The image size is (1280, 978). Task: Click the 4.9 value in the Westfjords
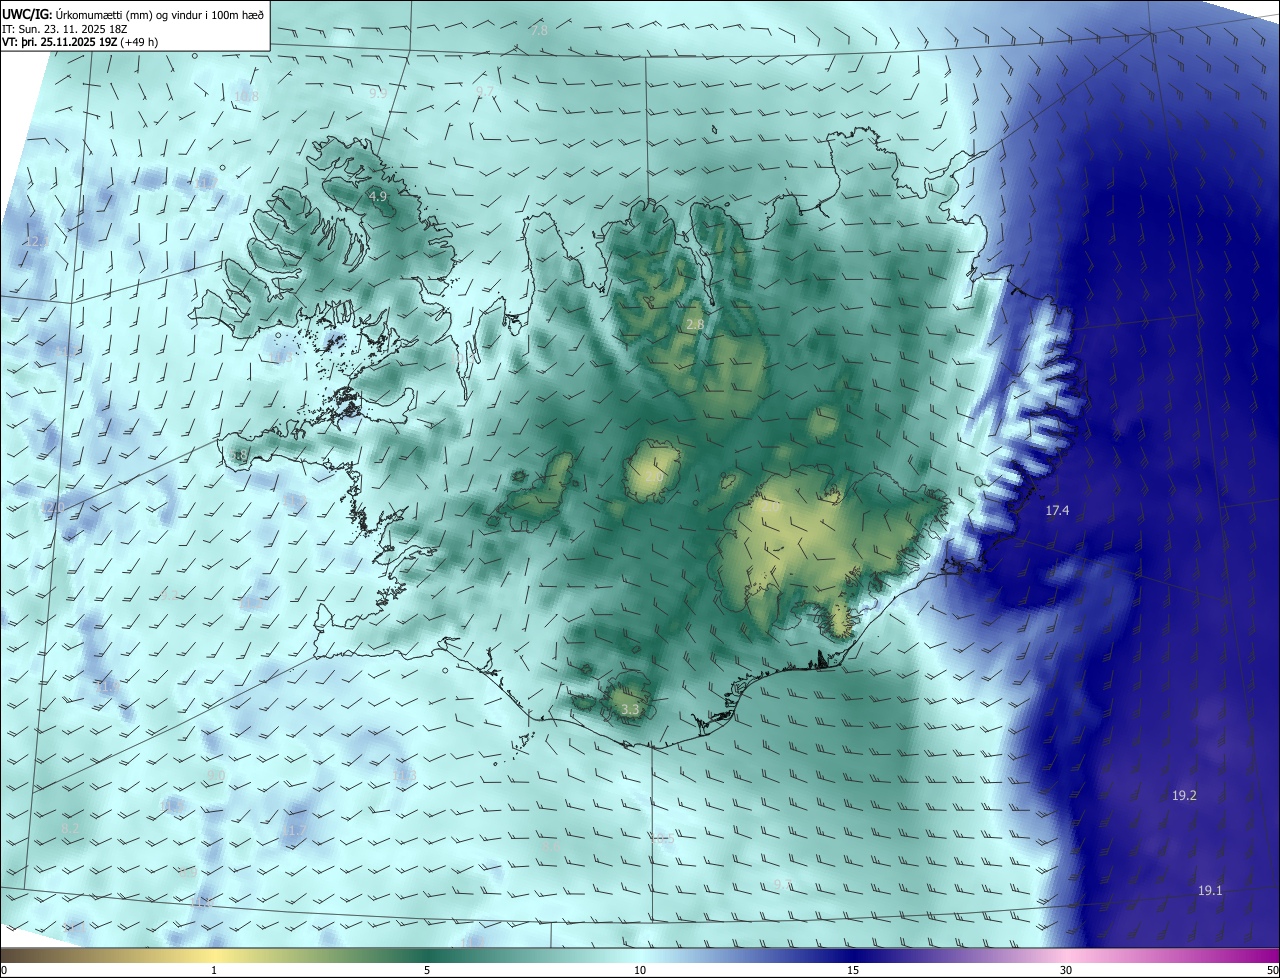377,197
